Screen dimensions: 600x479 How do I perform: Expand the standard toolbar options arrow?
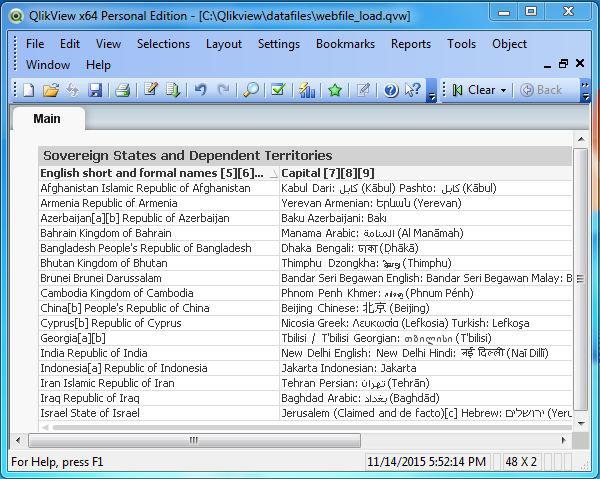point(431,91)
